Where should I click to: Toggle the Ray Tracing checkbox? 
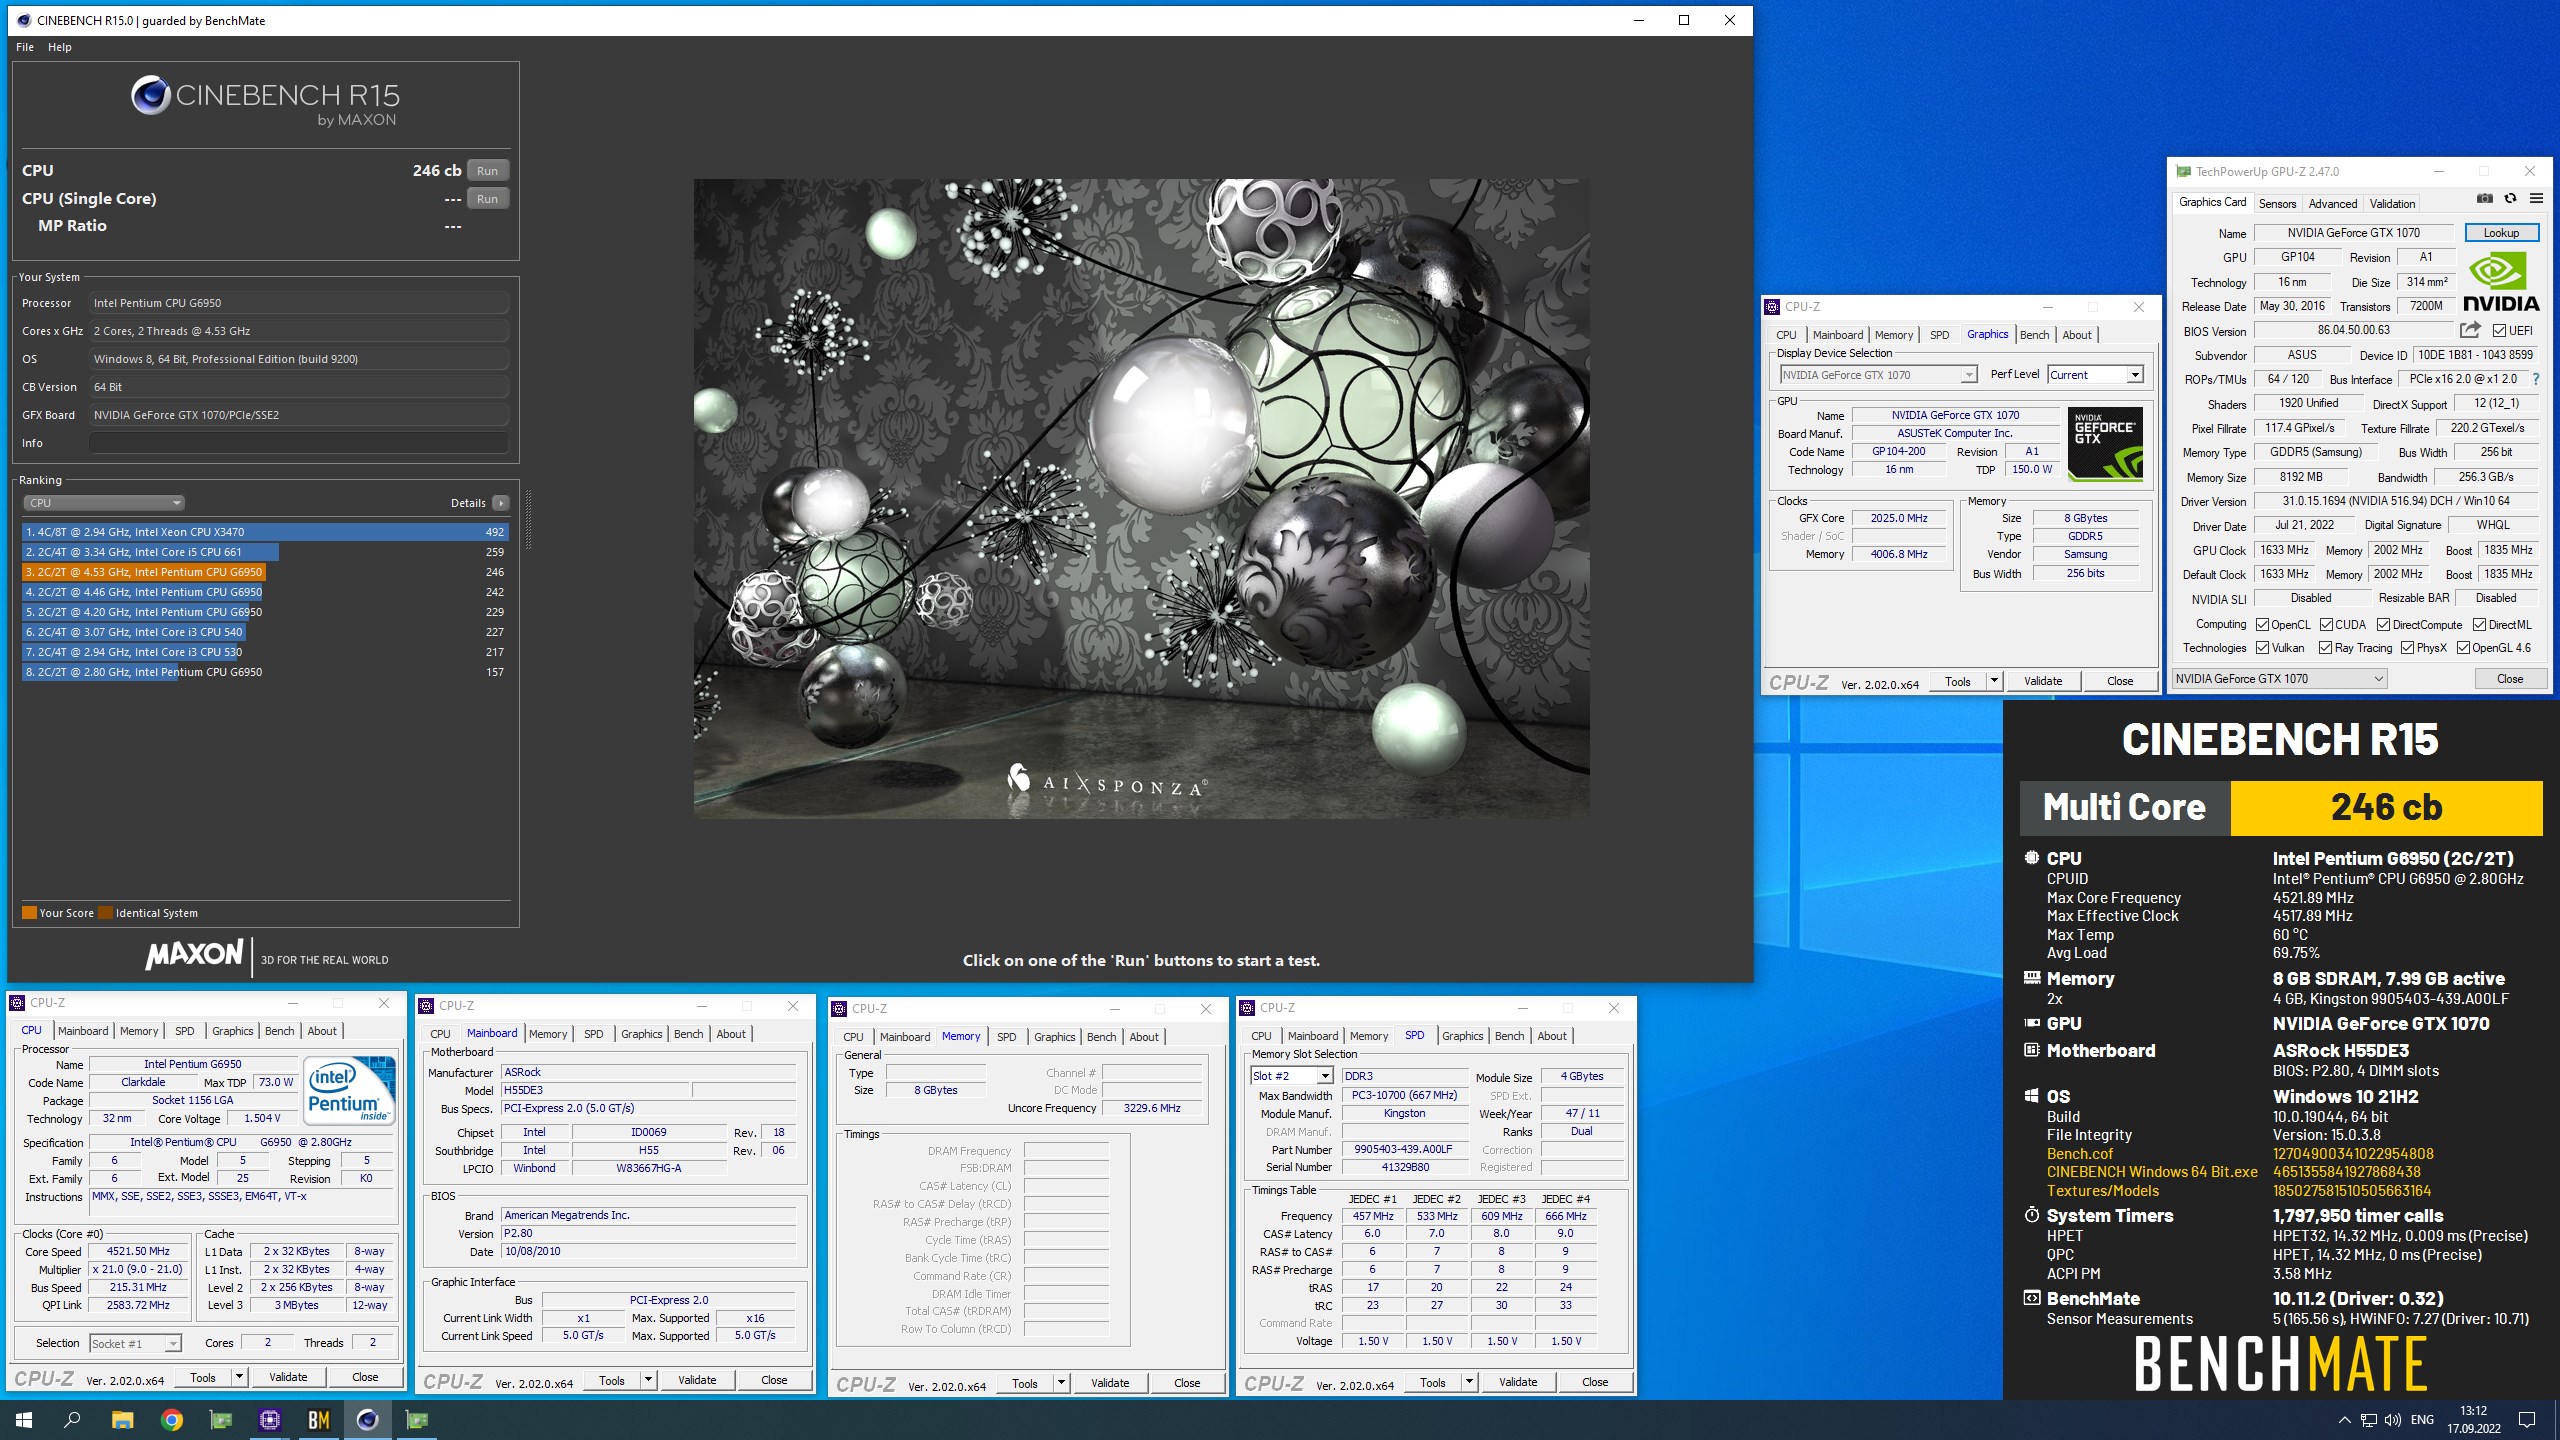(x=2325, y=648)
